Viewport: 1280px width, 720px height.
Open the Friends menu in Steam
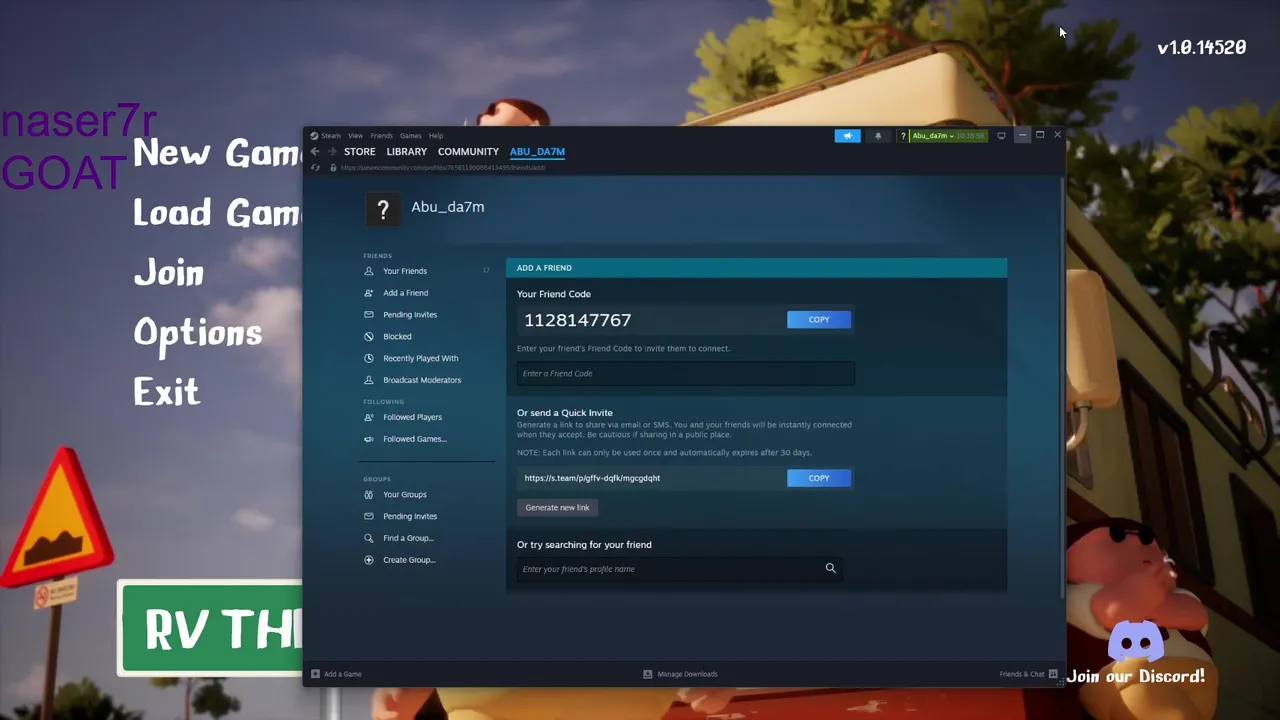tap(381, 136)
